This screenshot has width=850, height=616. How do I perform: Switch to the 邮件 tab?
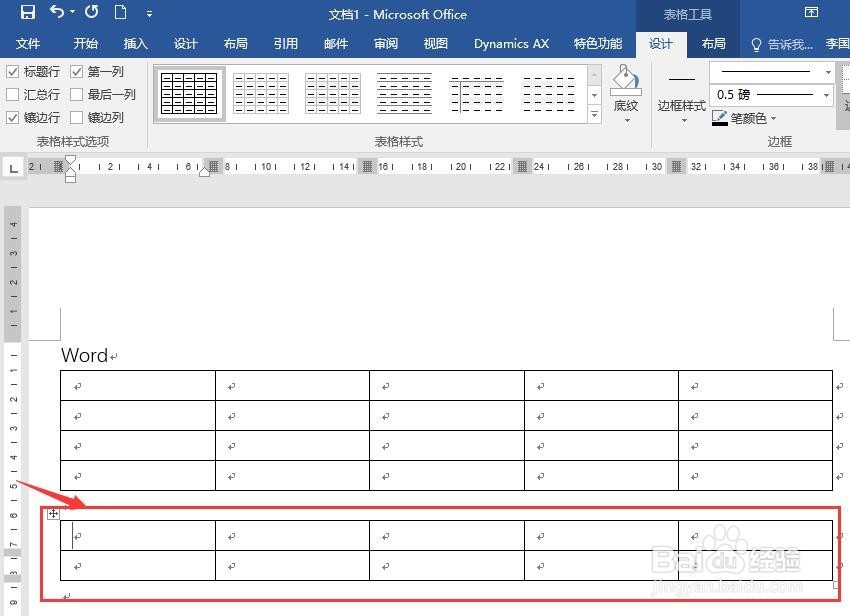[336, 43]
